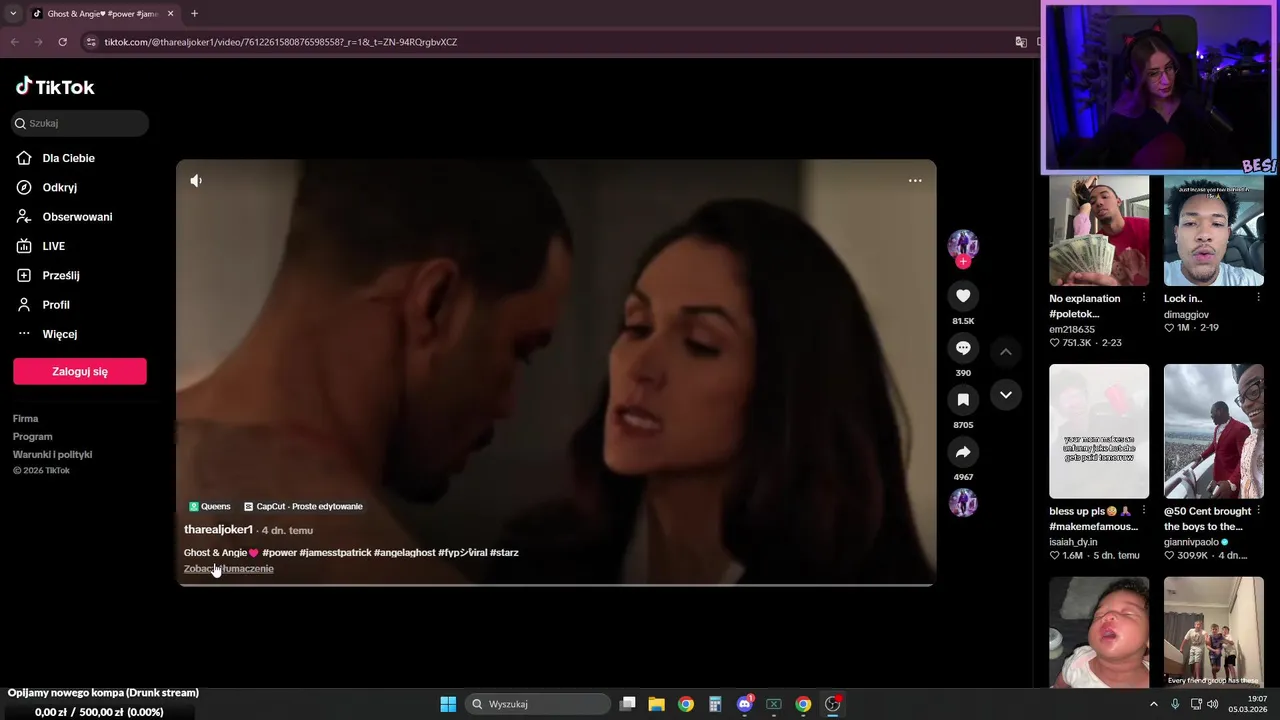Image resolution: width=1280 pixels, height=720 pixels.
Task: Open @50 Cent brought the boys thumbnail
Action: pos(1214,431)
